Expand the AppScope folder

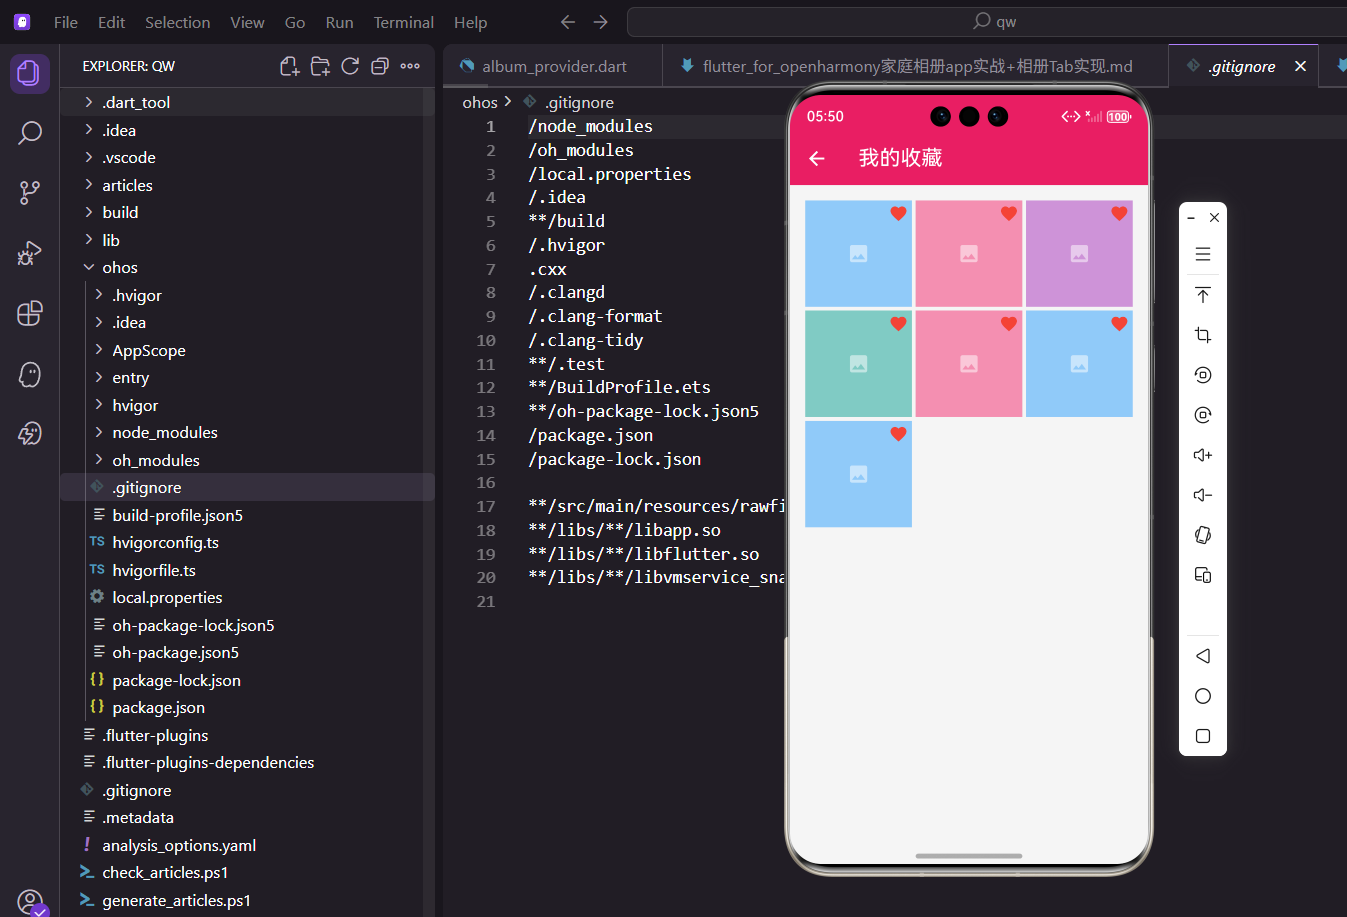click(247, 350)
